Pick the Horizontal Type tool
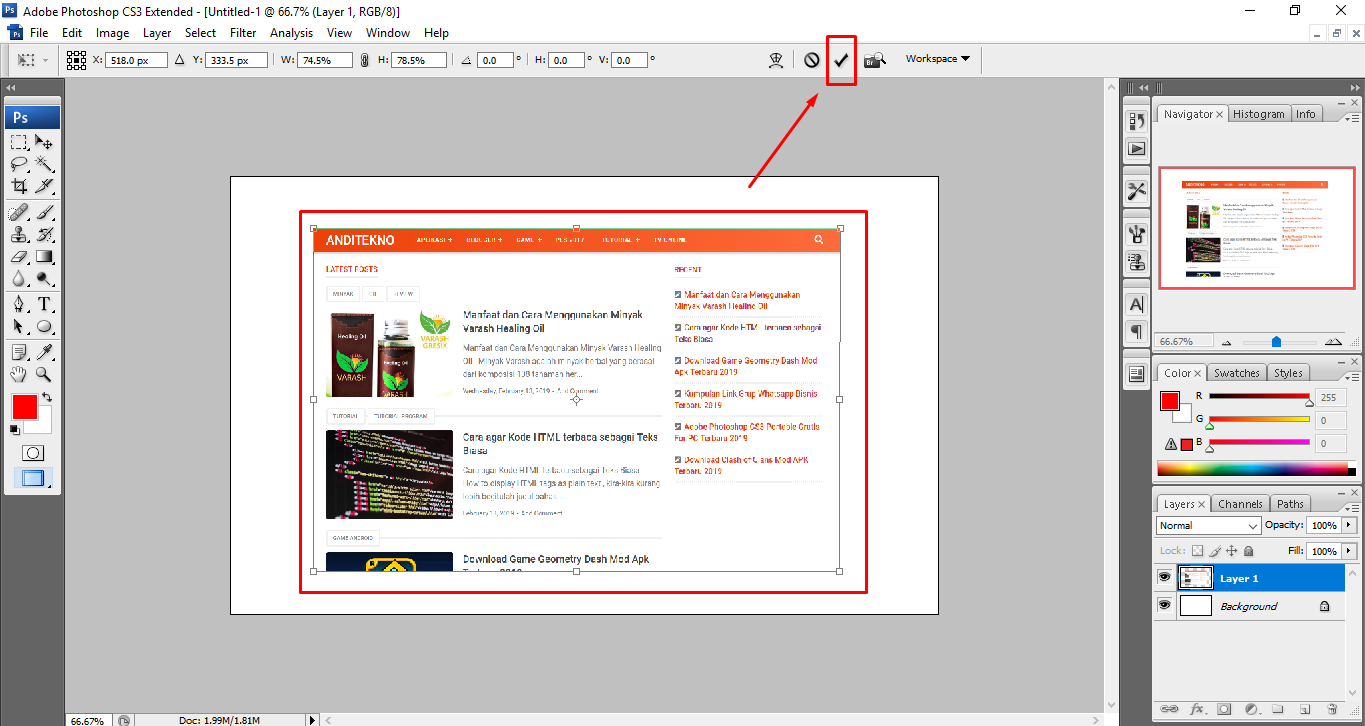 click(x=45, y=304)
